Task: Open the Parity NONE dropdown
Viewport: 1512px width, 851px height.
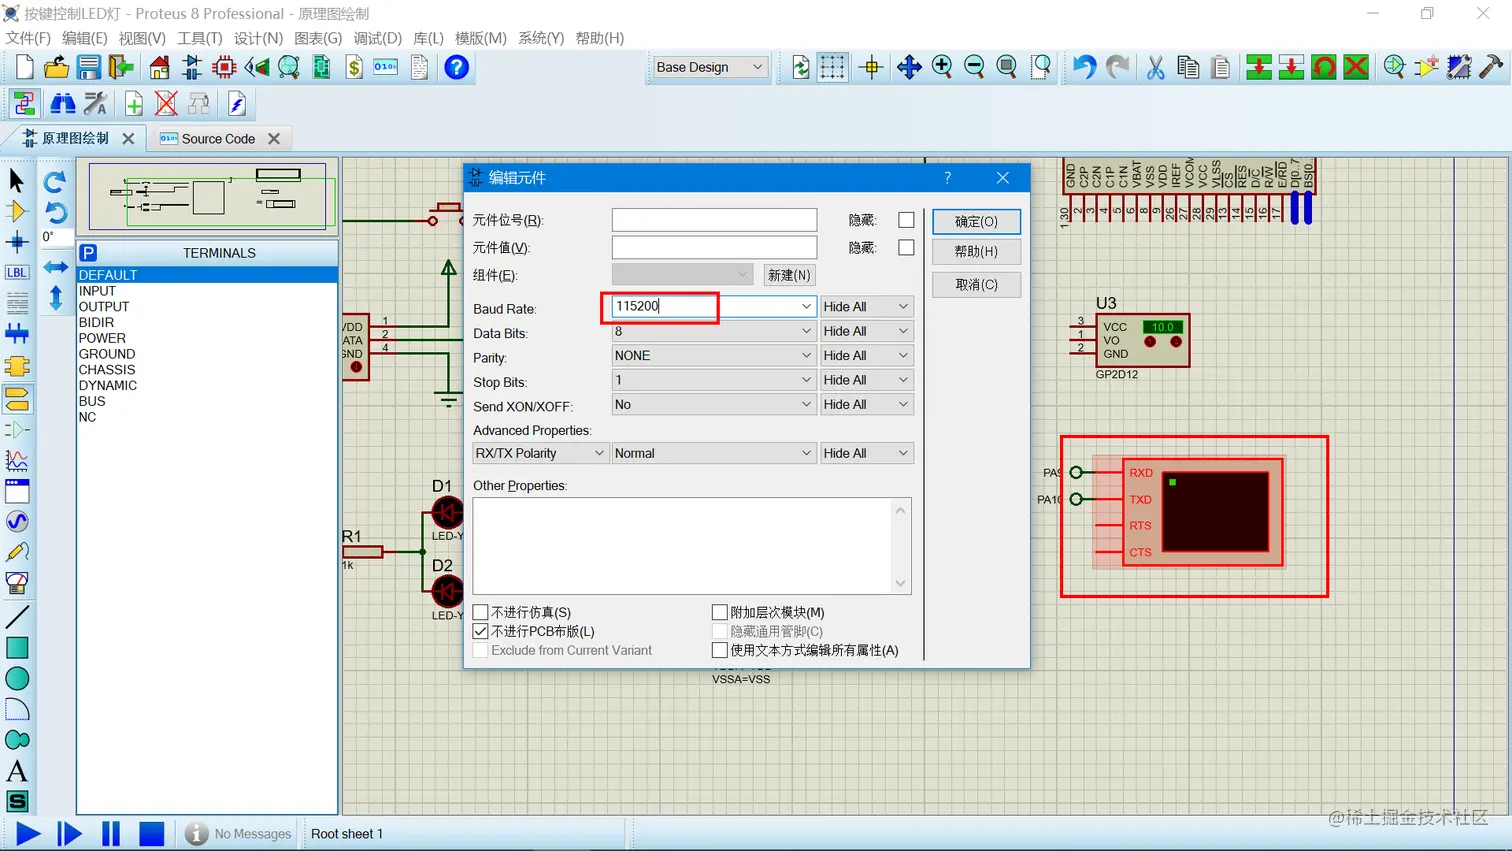Action: point(714,356)
